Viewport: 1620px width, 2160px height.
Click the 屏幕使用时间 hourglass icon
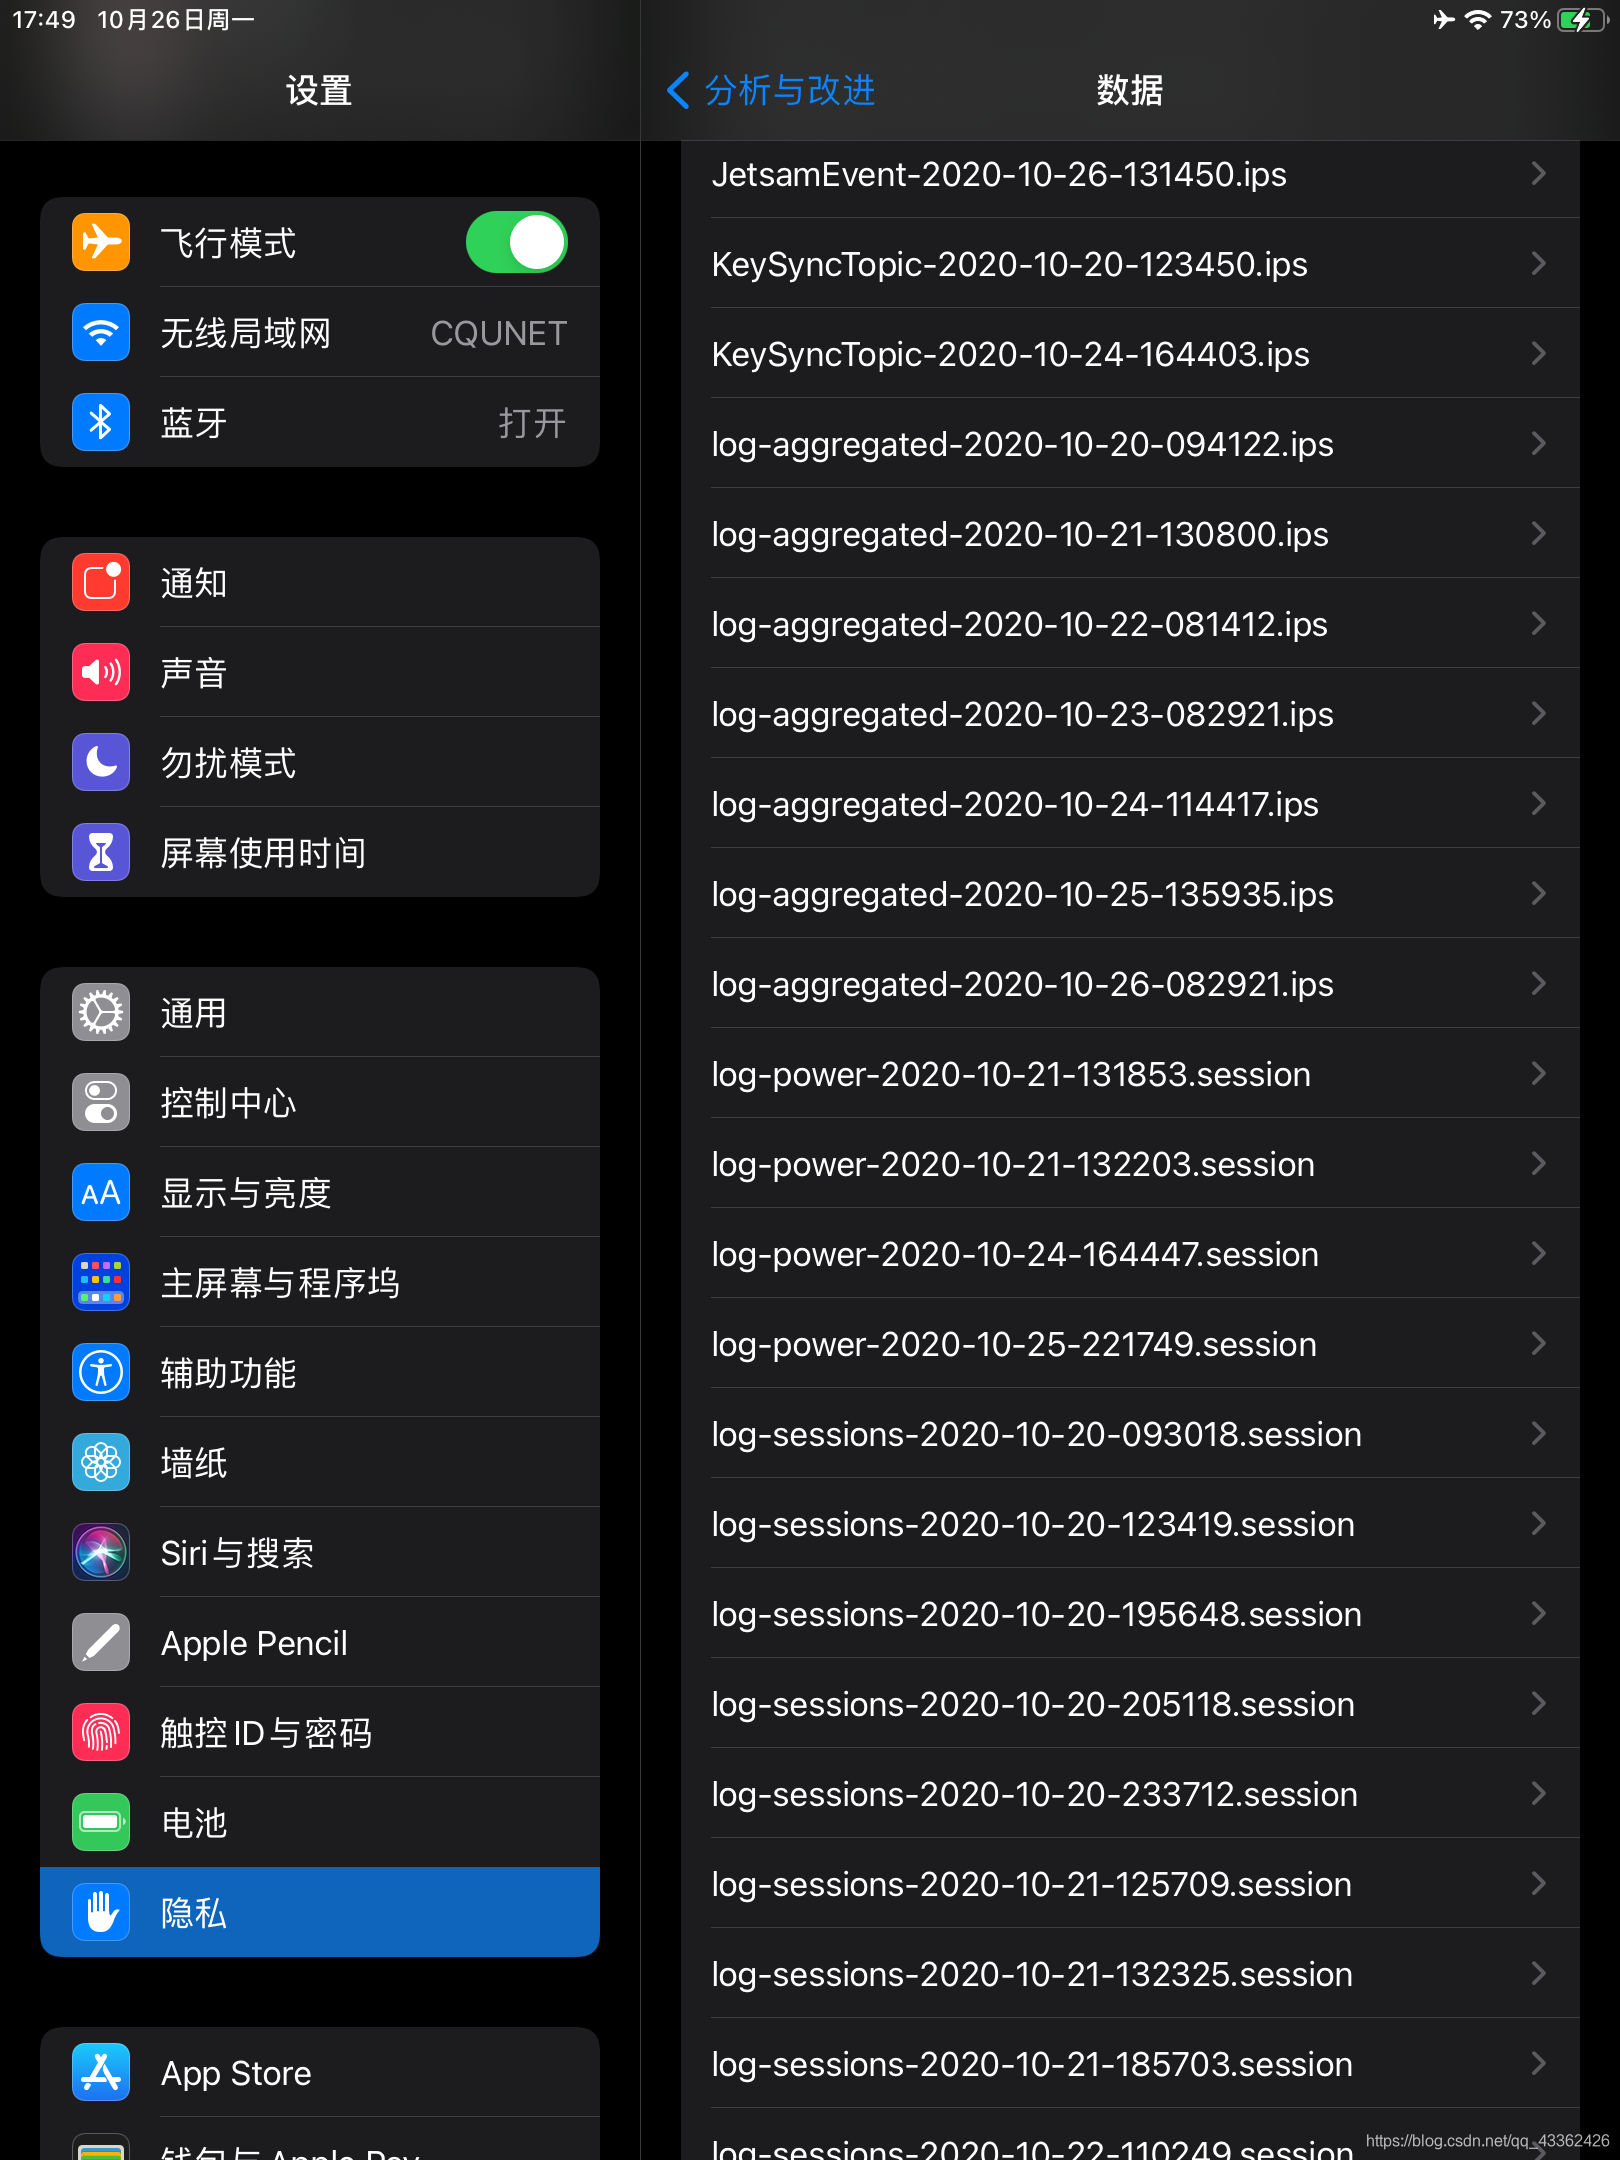pos(100,852)
